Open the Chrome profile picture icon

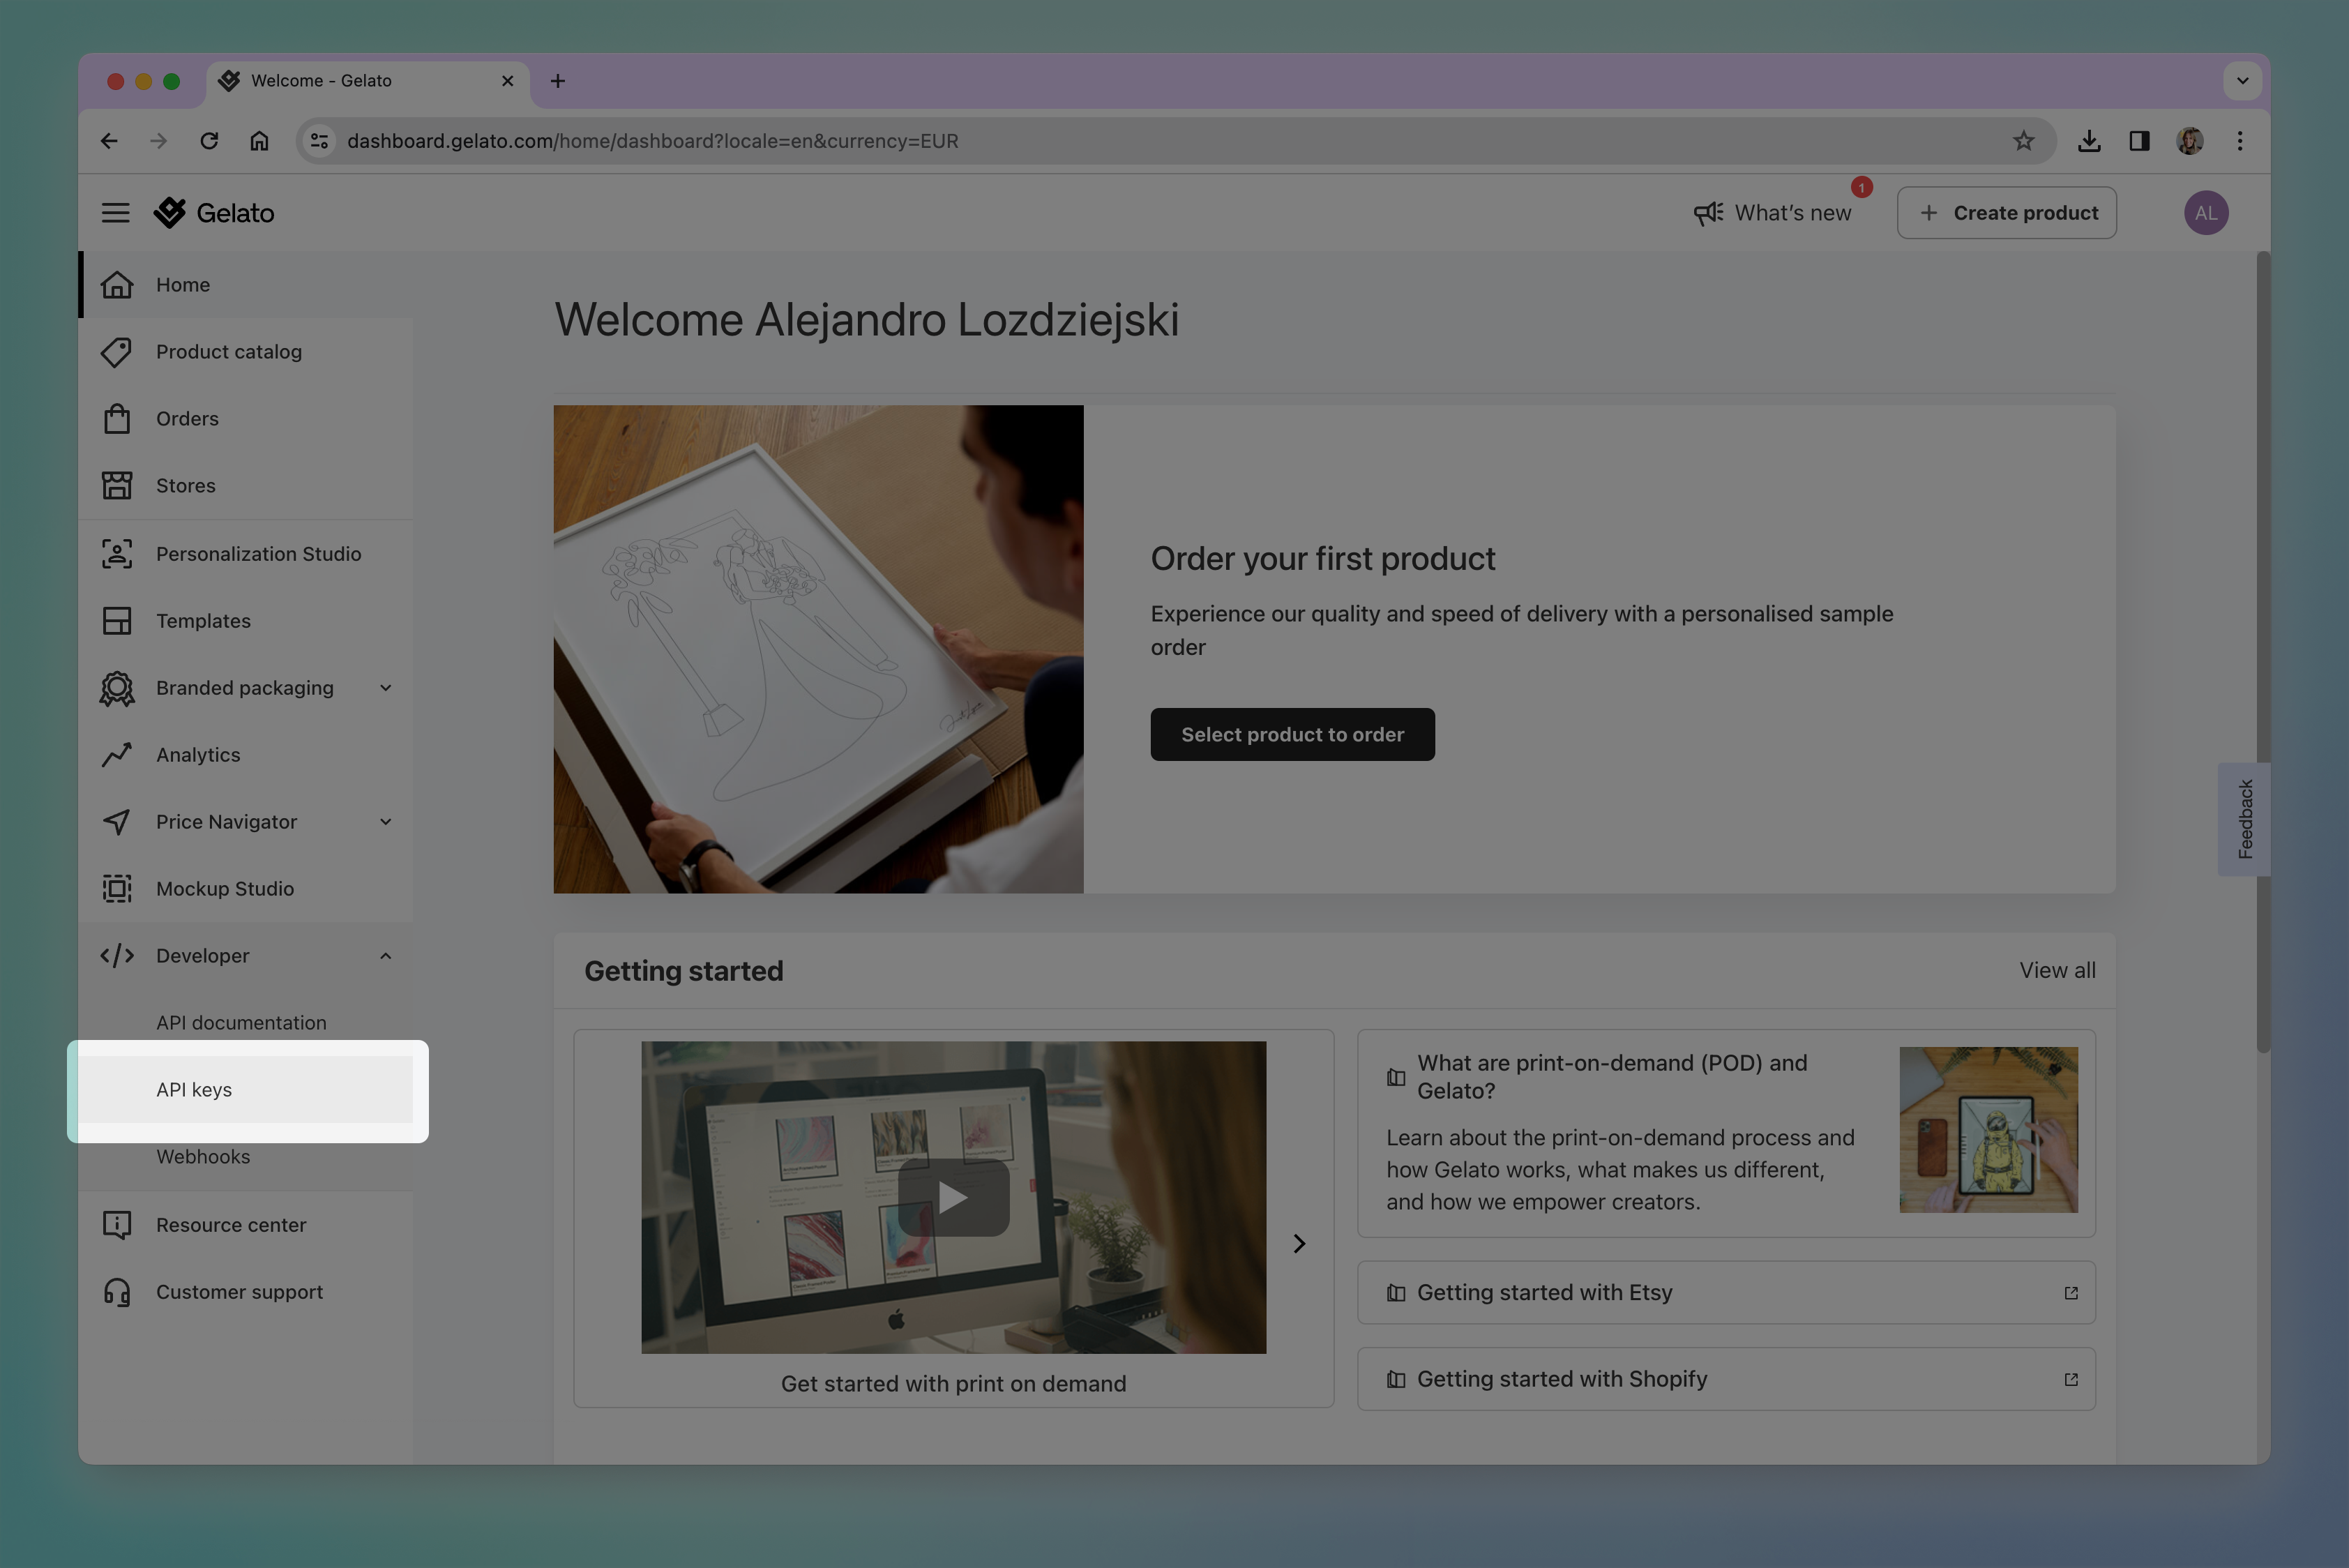2190,141
